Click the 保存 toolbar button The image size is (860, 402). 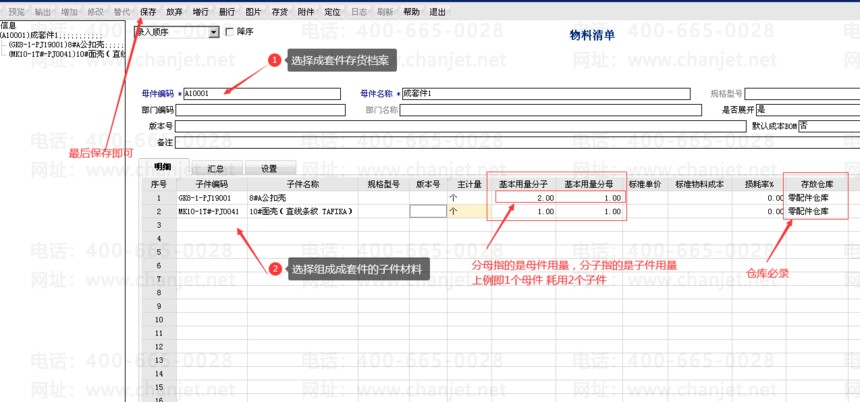click(x=148, y=12)
